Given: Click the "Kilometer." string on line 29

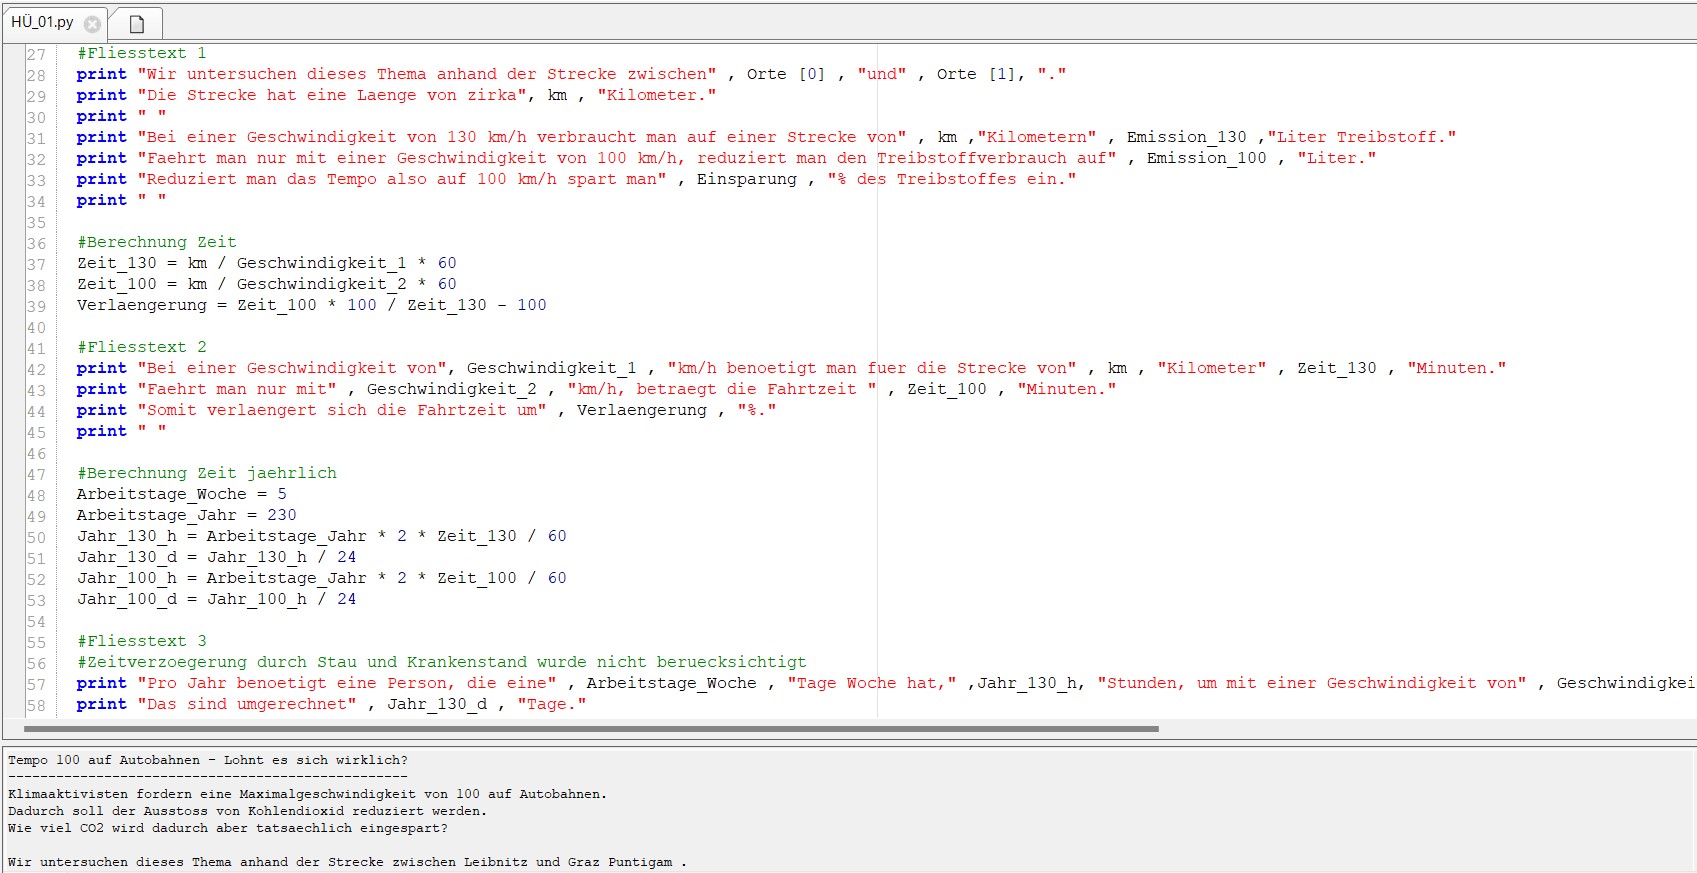Looking at the screenshot, I should (x=657, y=95).
